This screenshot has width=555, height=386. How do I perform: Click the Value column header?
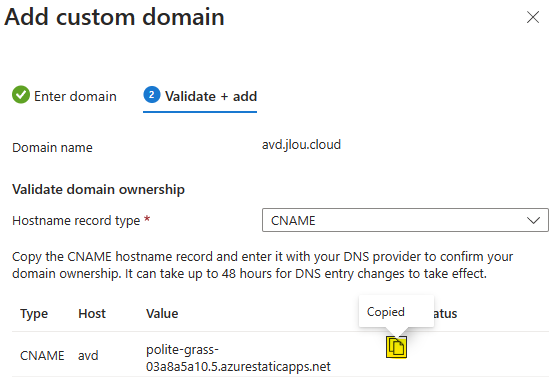162,313
